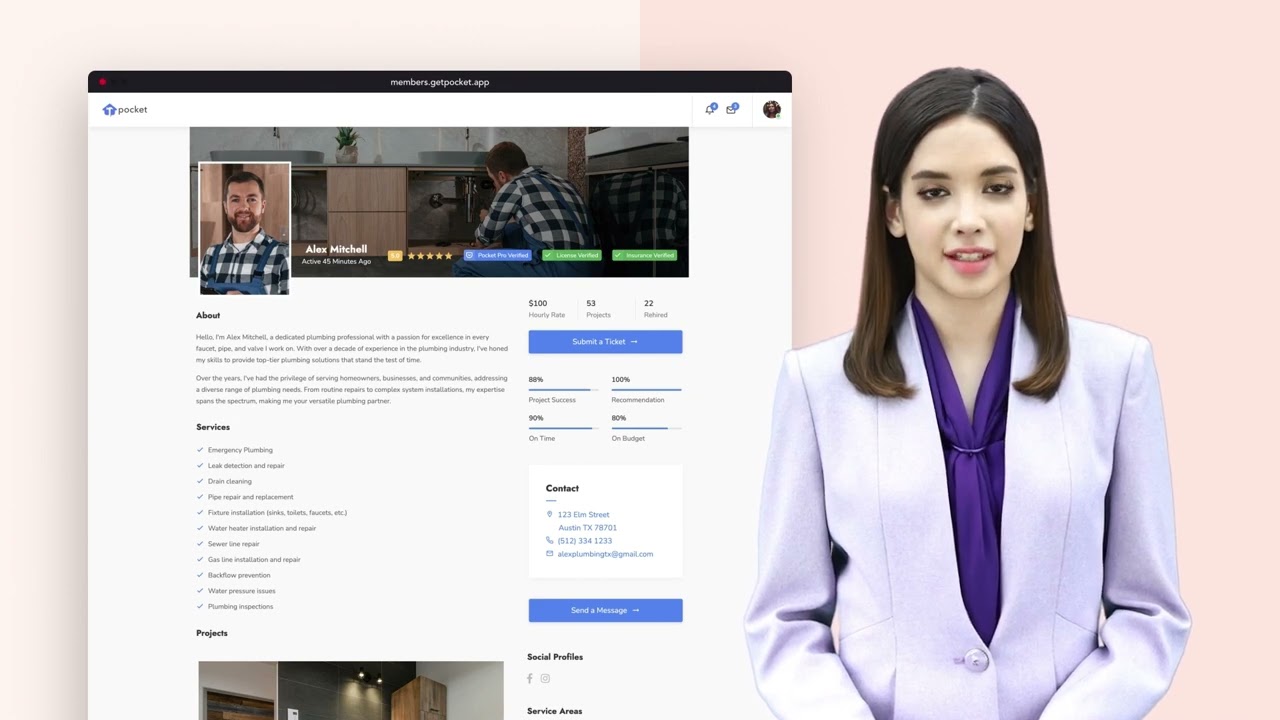Click the 53 Projects stat
The image size is (1280, 720).
(x=598, y=308)
